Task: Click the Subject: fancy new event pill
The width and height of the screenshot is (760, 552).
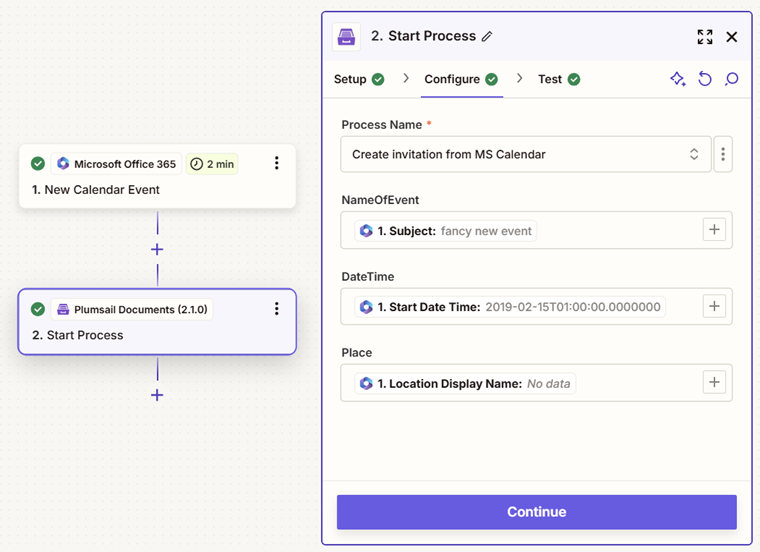Action: [x=445, y=231]
